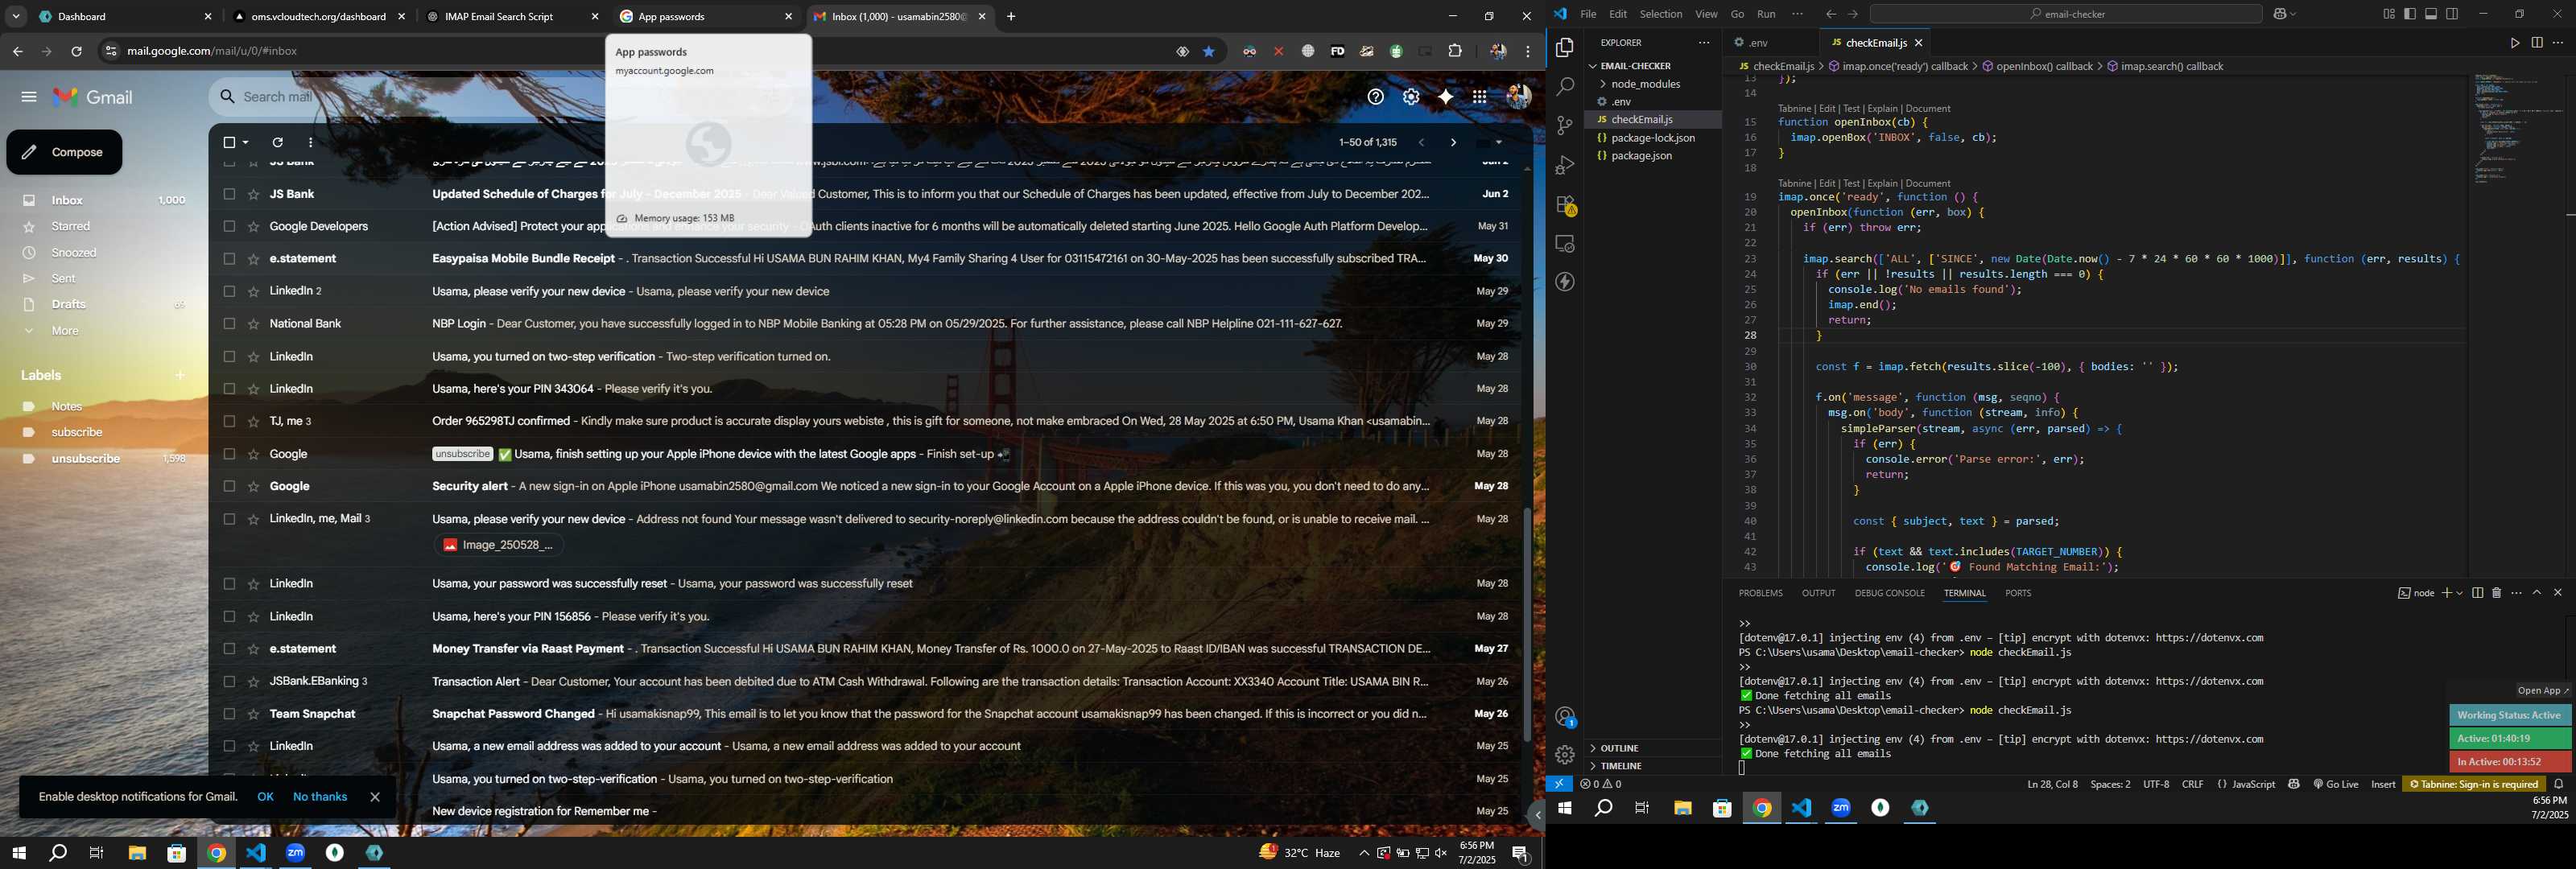The image size is (2576, 869).
Task: Select checkbox for Google Developers email
Action: tap(229, 227)
